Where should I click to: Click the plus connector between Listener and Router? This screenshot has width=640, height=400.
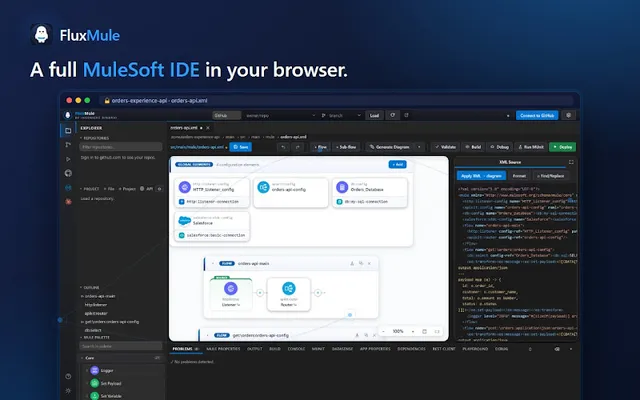(260, 293)
